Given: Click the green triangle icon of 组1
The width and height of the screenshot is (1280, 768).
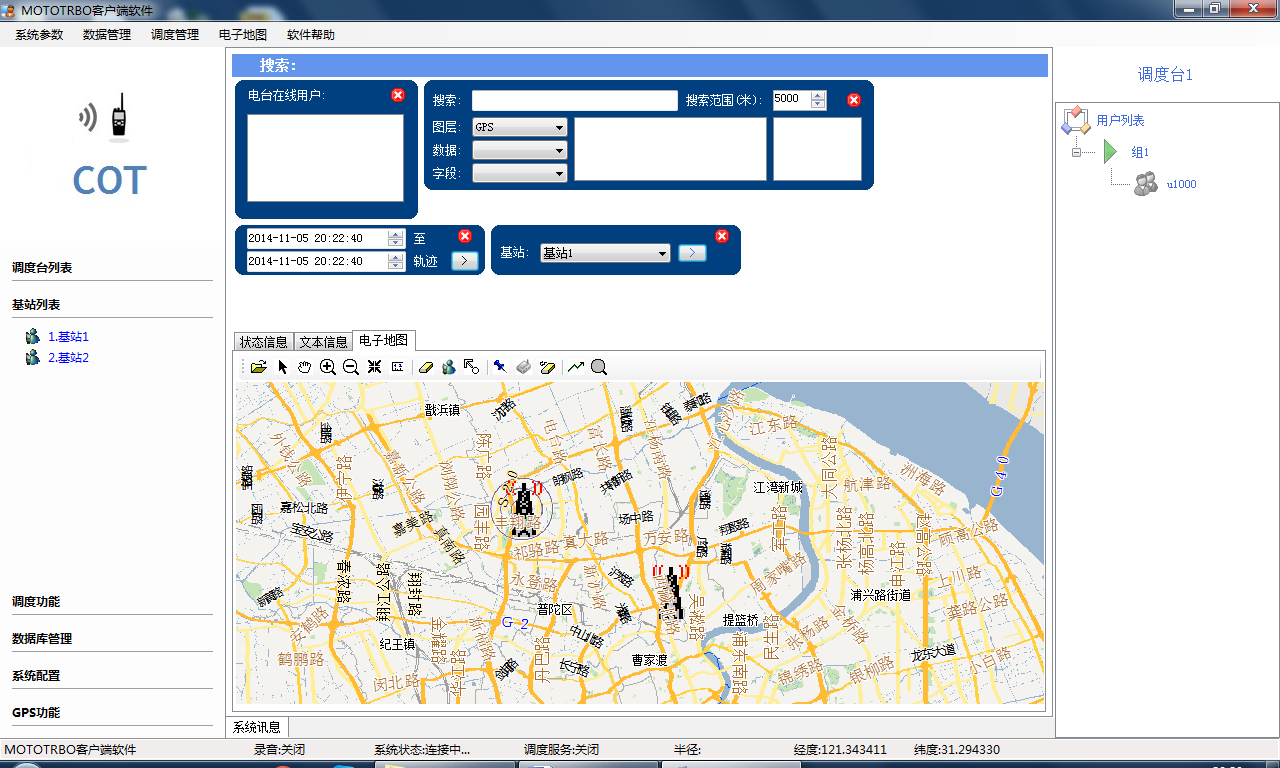Looking at the screenshot, I should tap(1110, 152).
